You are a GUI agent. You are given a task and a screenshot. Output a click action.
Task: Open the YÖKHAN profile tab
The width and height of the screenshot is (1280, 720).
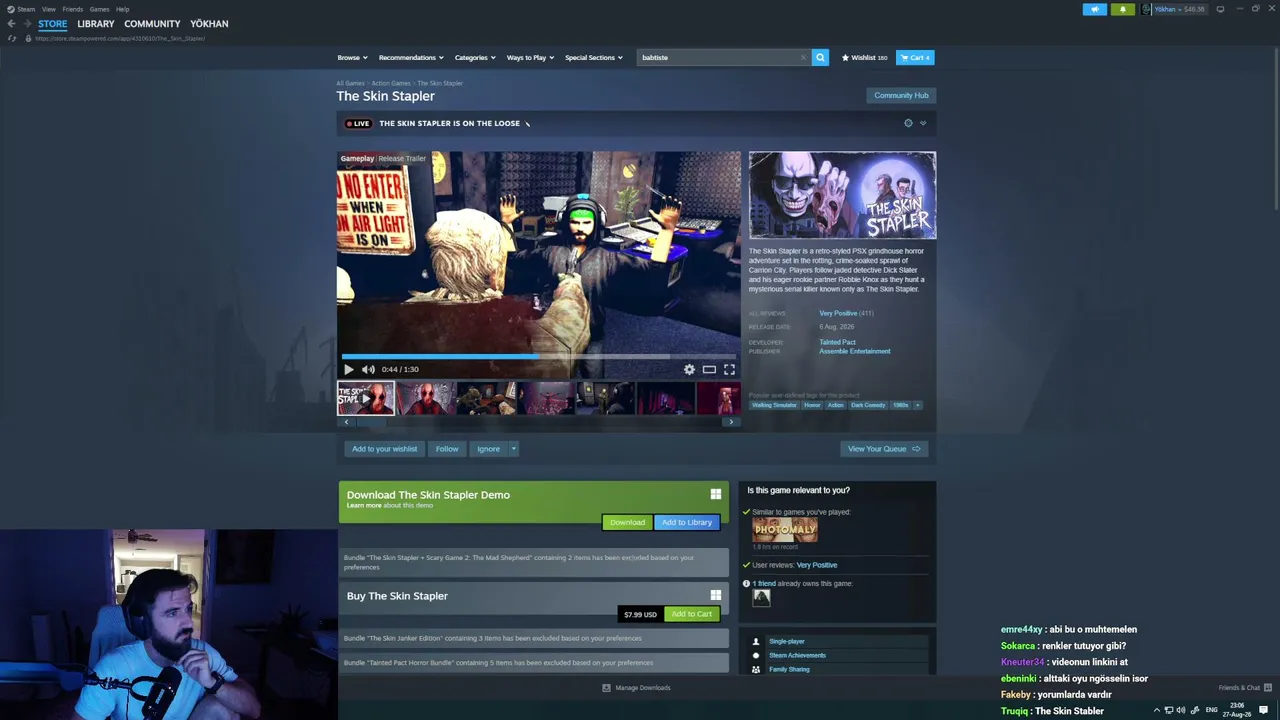[x=209, y=24]
